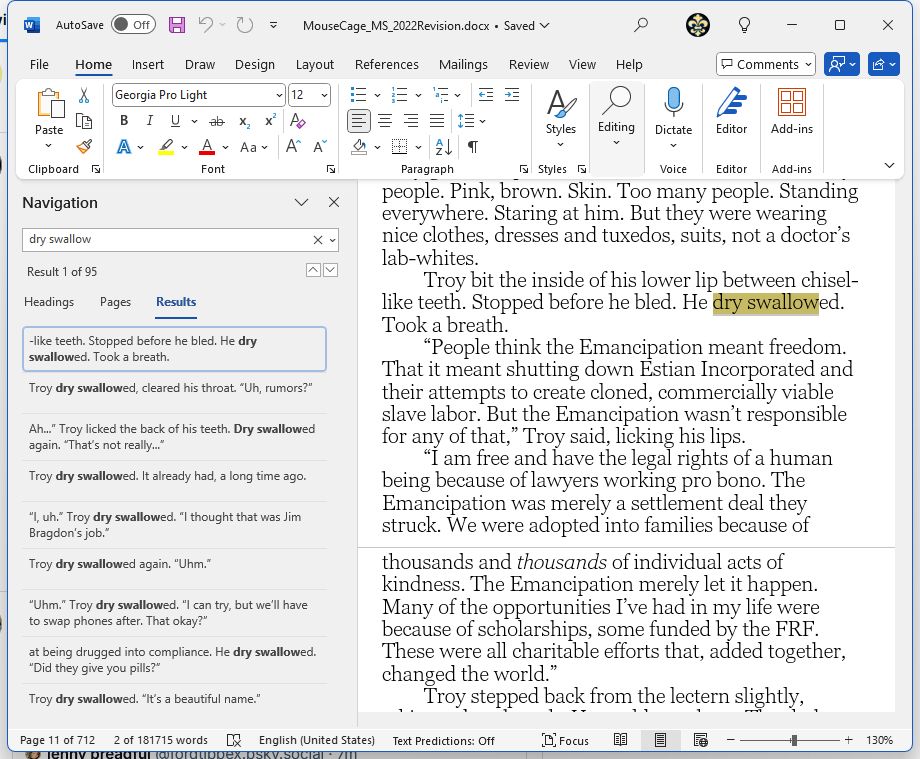Toggle subscript formatting
This screenshot has height=759, width=920.
[242, 121]
